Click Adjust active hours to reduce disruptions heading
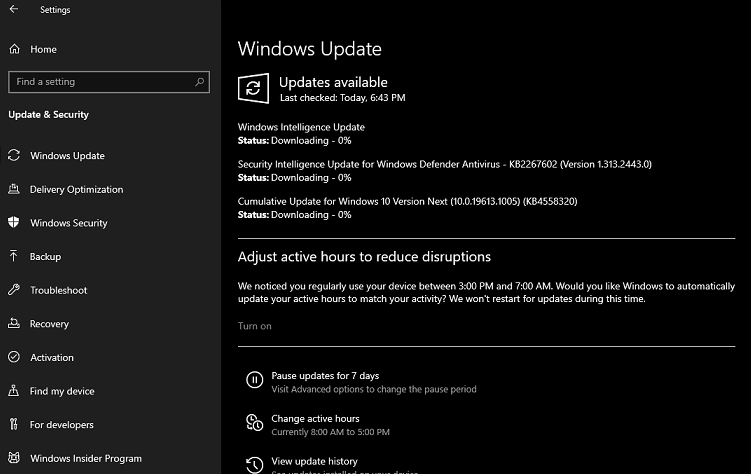 pos(364,257)
